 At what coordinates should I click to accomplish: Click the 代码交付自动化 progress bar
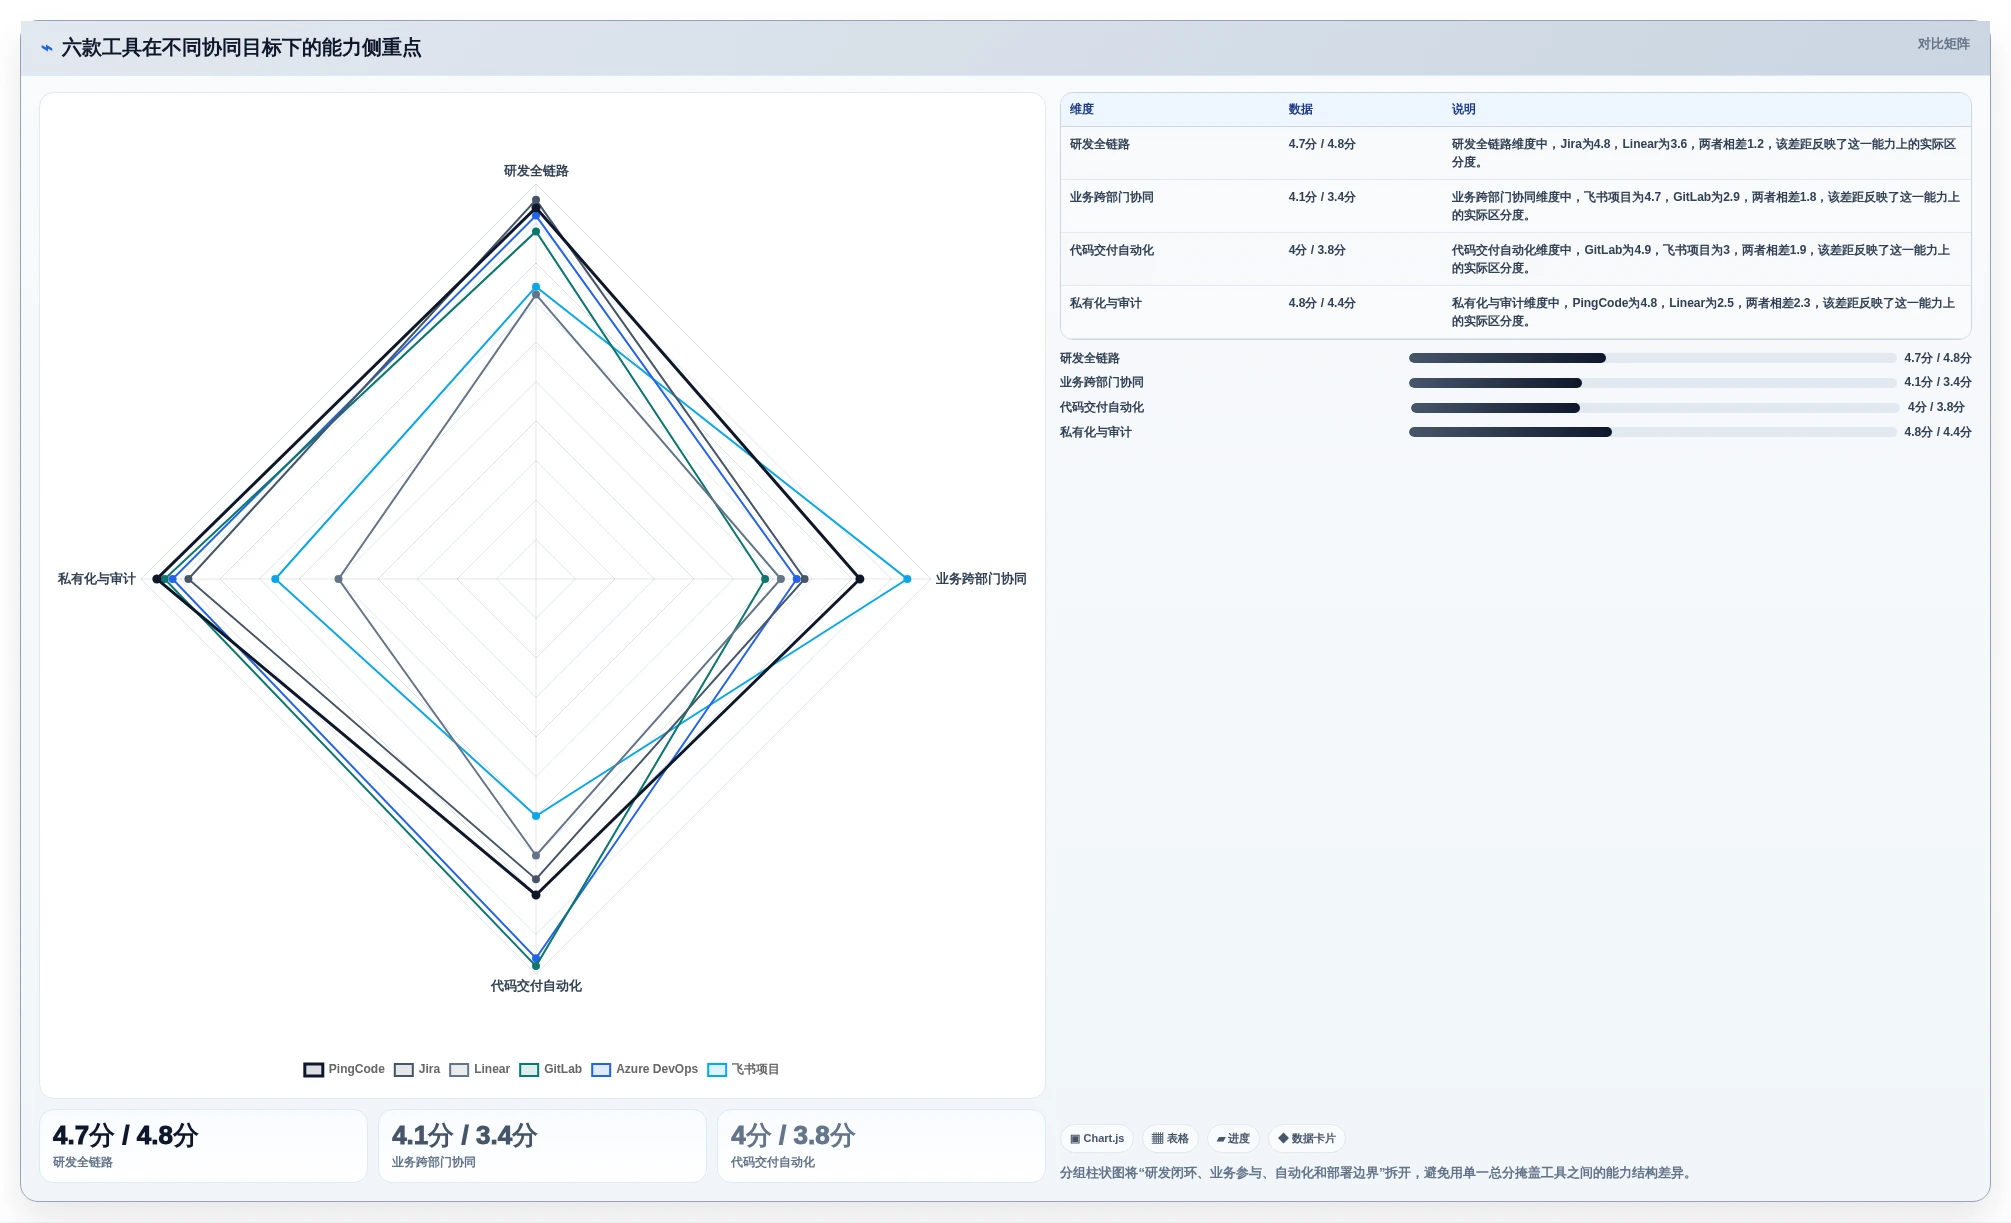click(1655, 408)
